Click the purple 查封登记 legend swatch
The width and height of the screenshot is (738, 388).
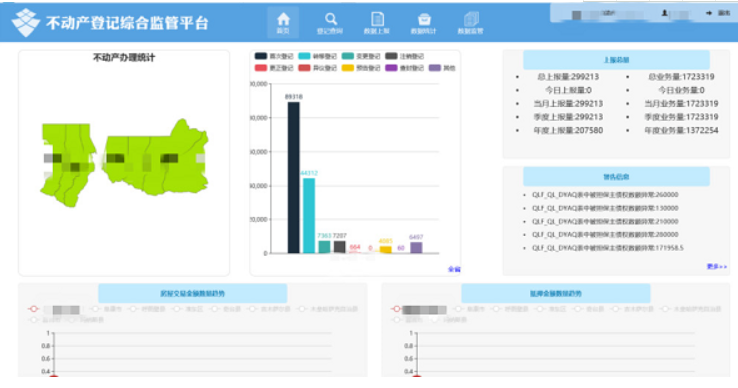(392, 68)
